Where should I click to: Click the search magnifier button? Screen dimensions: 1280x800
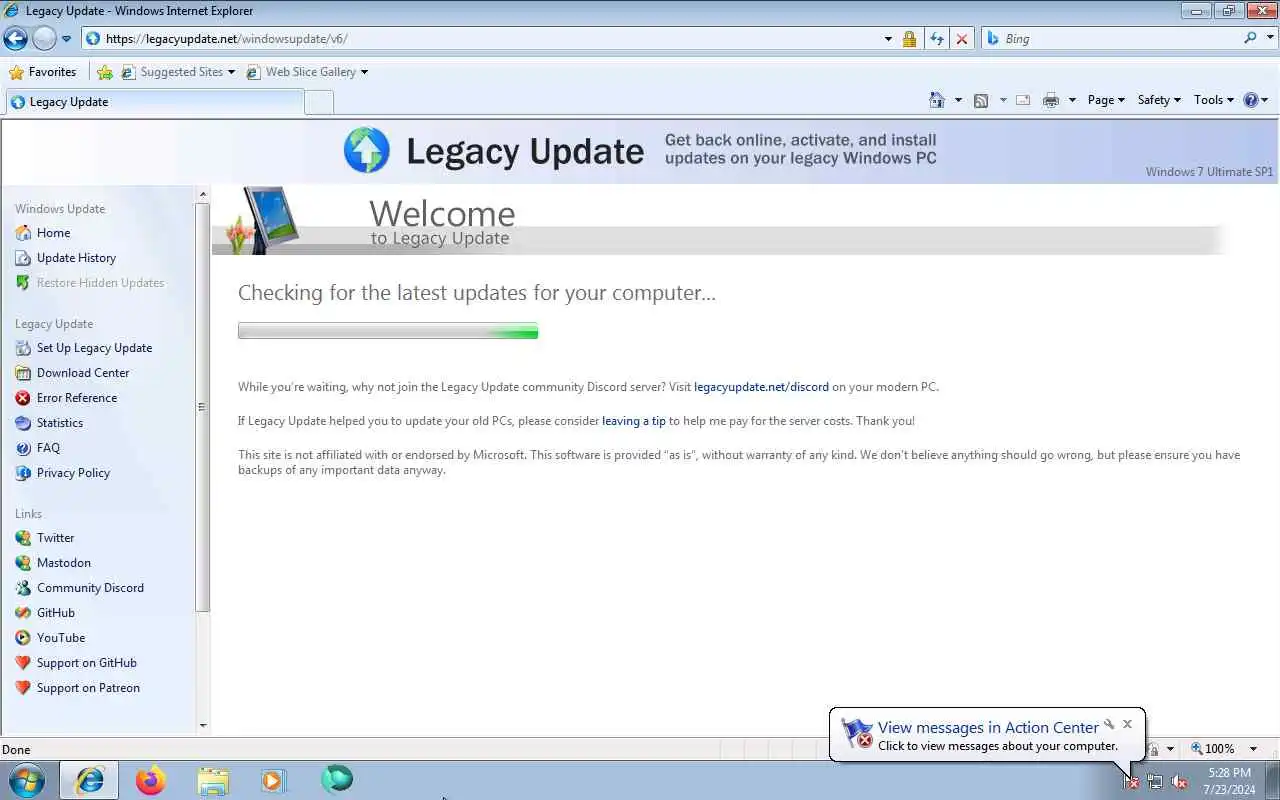point(1250,38)
